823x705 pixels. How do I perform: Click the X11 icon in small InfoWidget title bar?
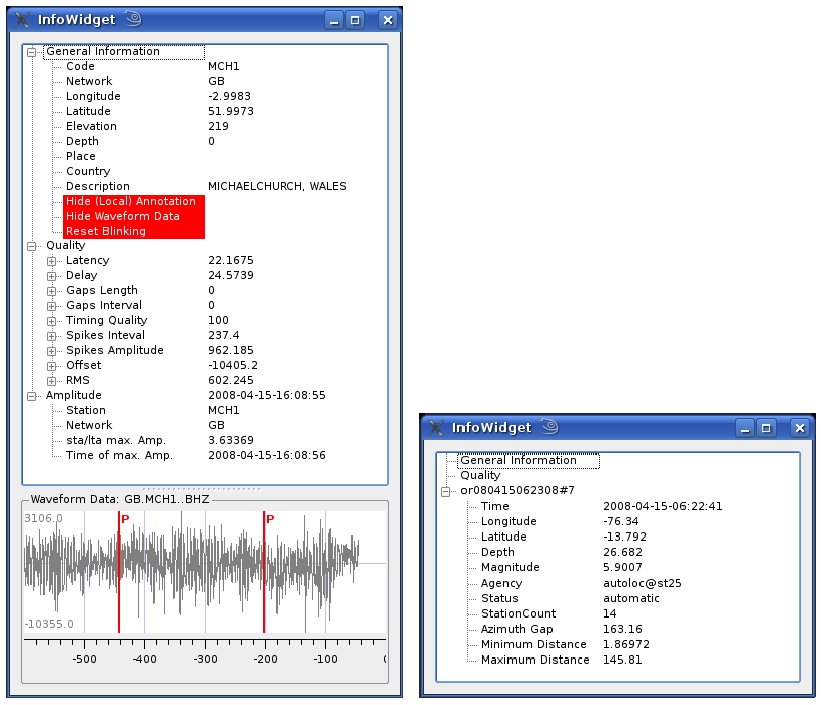436,427
